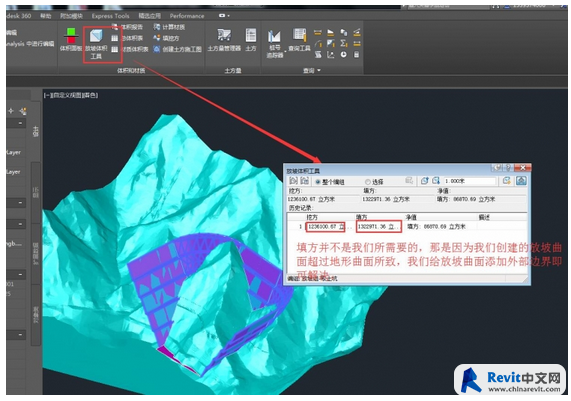Image resolution: width=571 pixels, height=401 pixels.
Task: Start the 桩号追踪器 station tracker
Action: (x=275, y=44)
